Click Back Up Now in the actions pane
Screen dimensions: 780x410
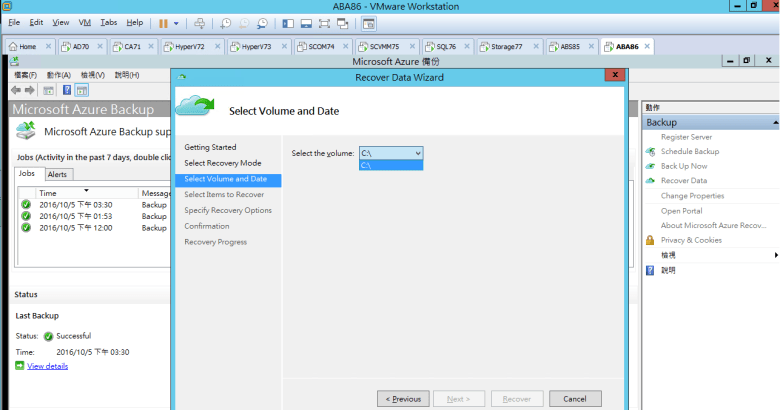[x=683, y=166]
